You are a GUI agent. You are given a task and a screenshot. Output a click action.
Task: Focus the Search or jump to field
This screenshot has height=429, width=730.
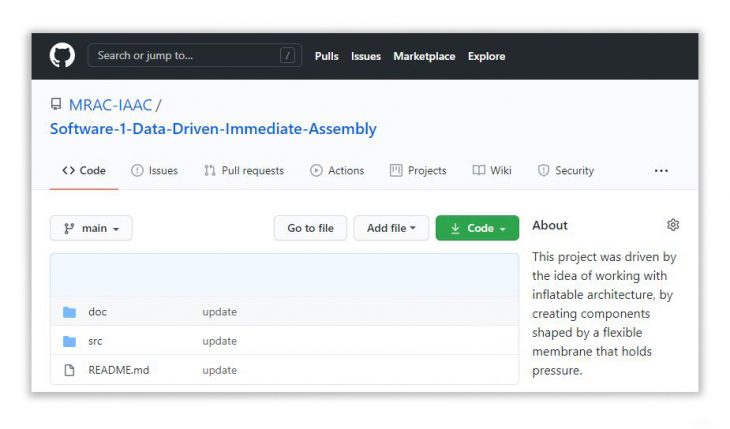pos(180,56)
